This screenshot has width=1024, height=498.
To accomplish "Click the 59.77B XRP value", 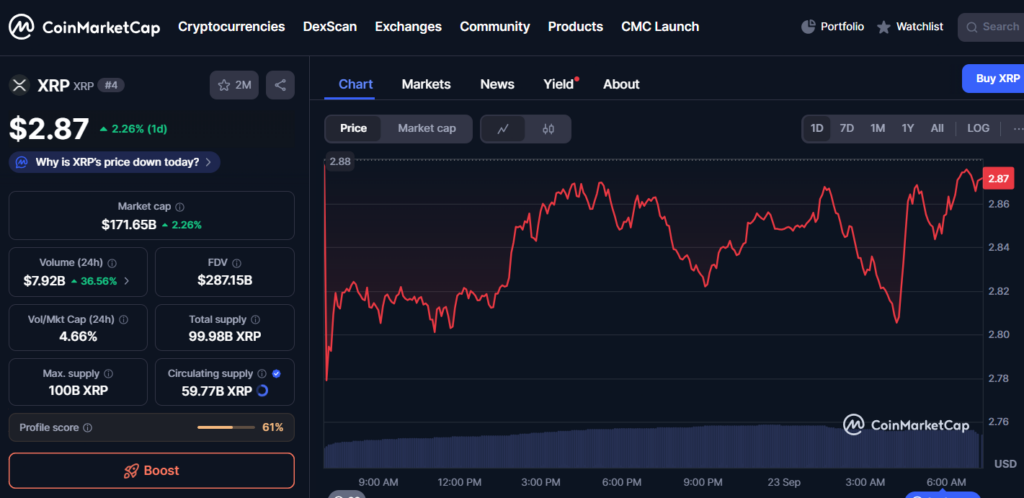I will [216, 391].
